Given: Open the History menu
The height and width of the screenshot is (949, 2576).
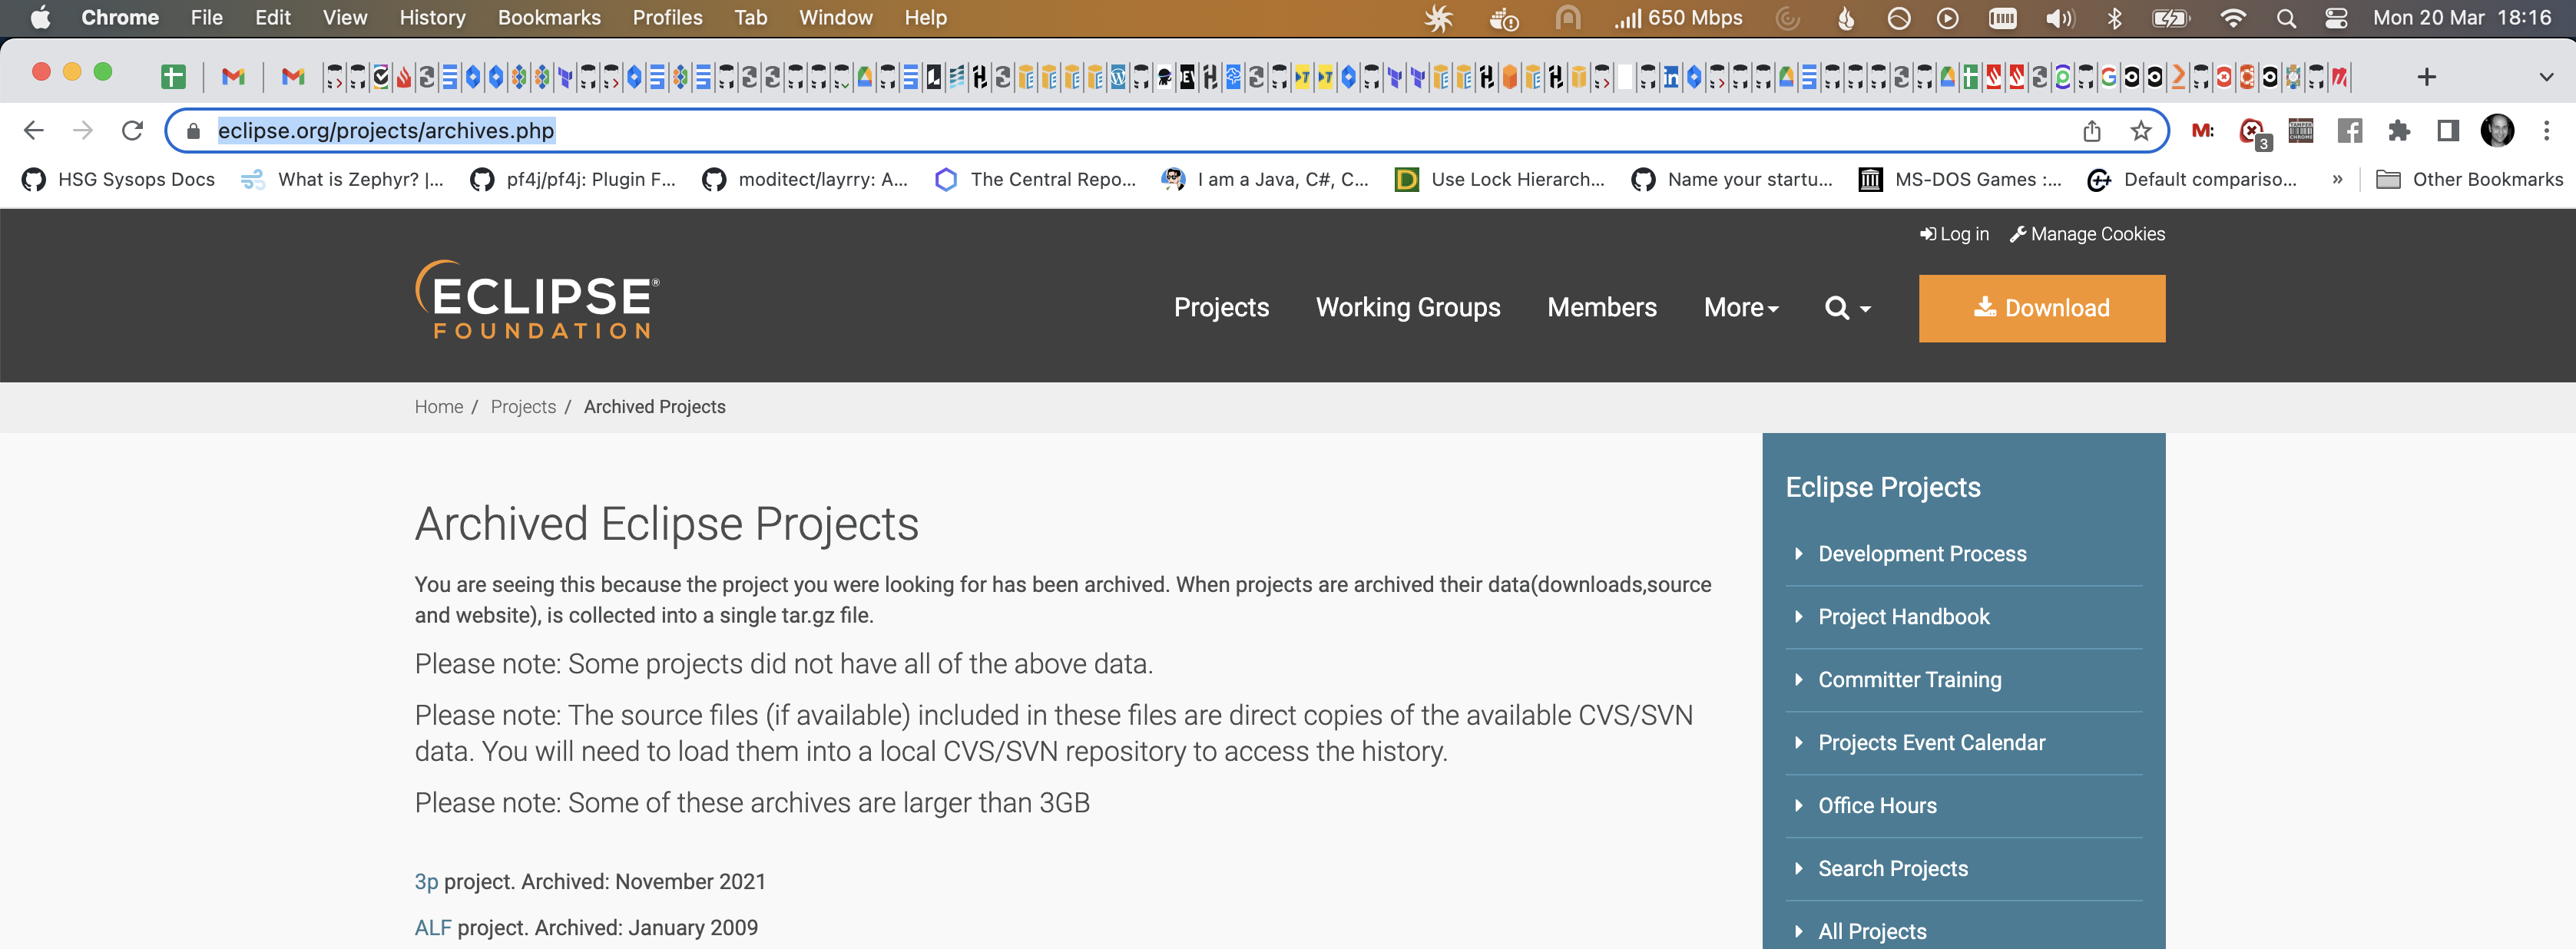Looking at the screenshot, I should [x=431, y=17].
